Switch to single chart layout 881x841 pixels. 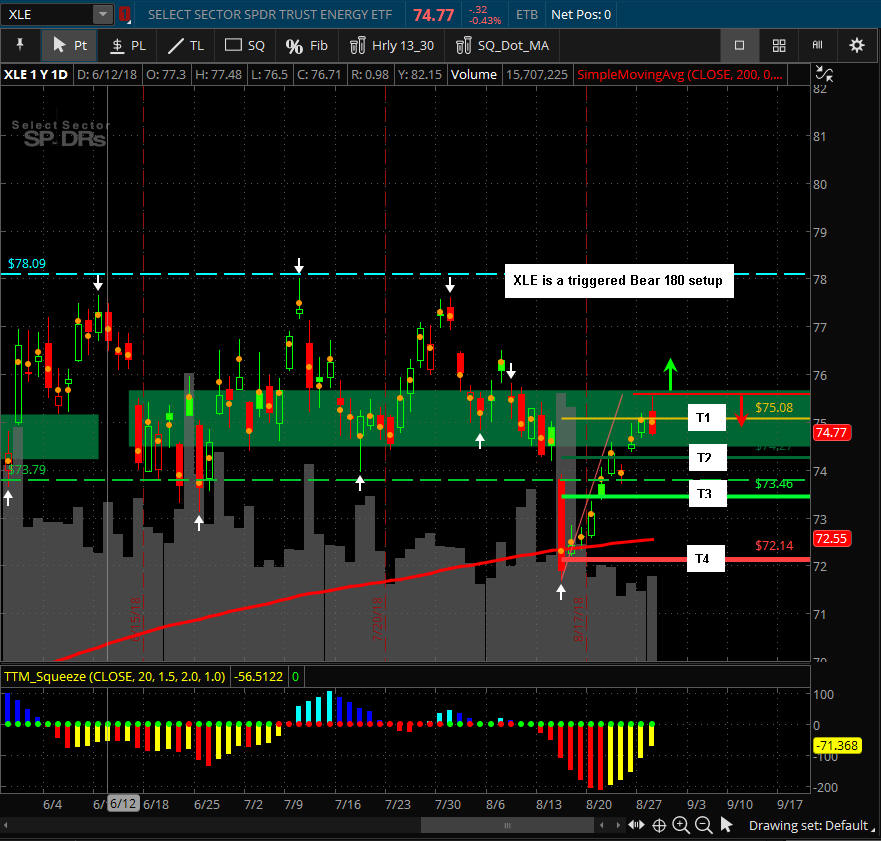[x=739, y=46]
